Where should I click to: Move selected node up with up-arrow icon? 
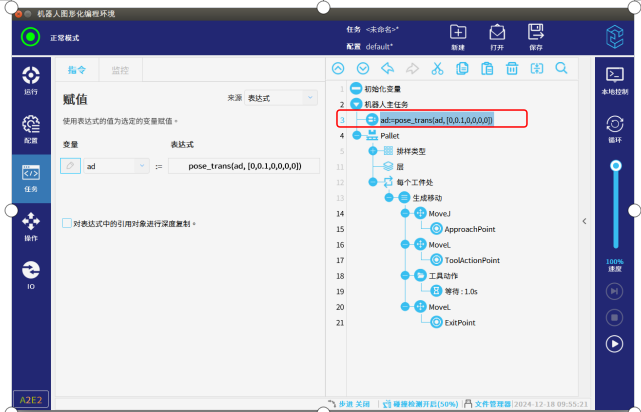pos(337,68)
